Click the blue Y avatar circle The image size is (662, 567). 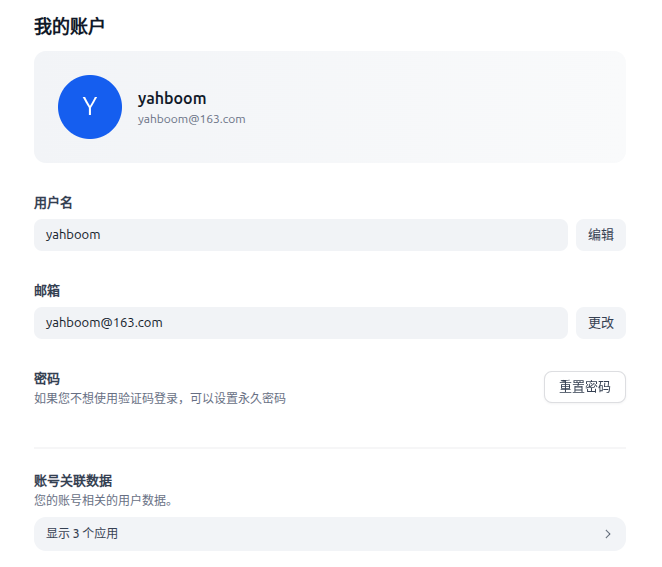(x=90, y=107)
